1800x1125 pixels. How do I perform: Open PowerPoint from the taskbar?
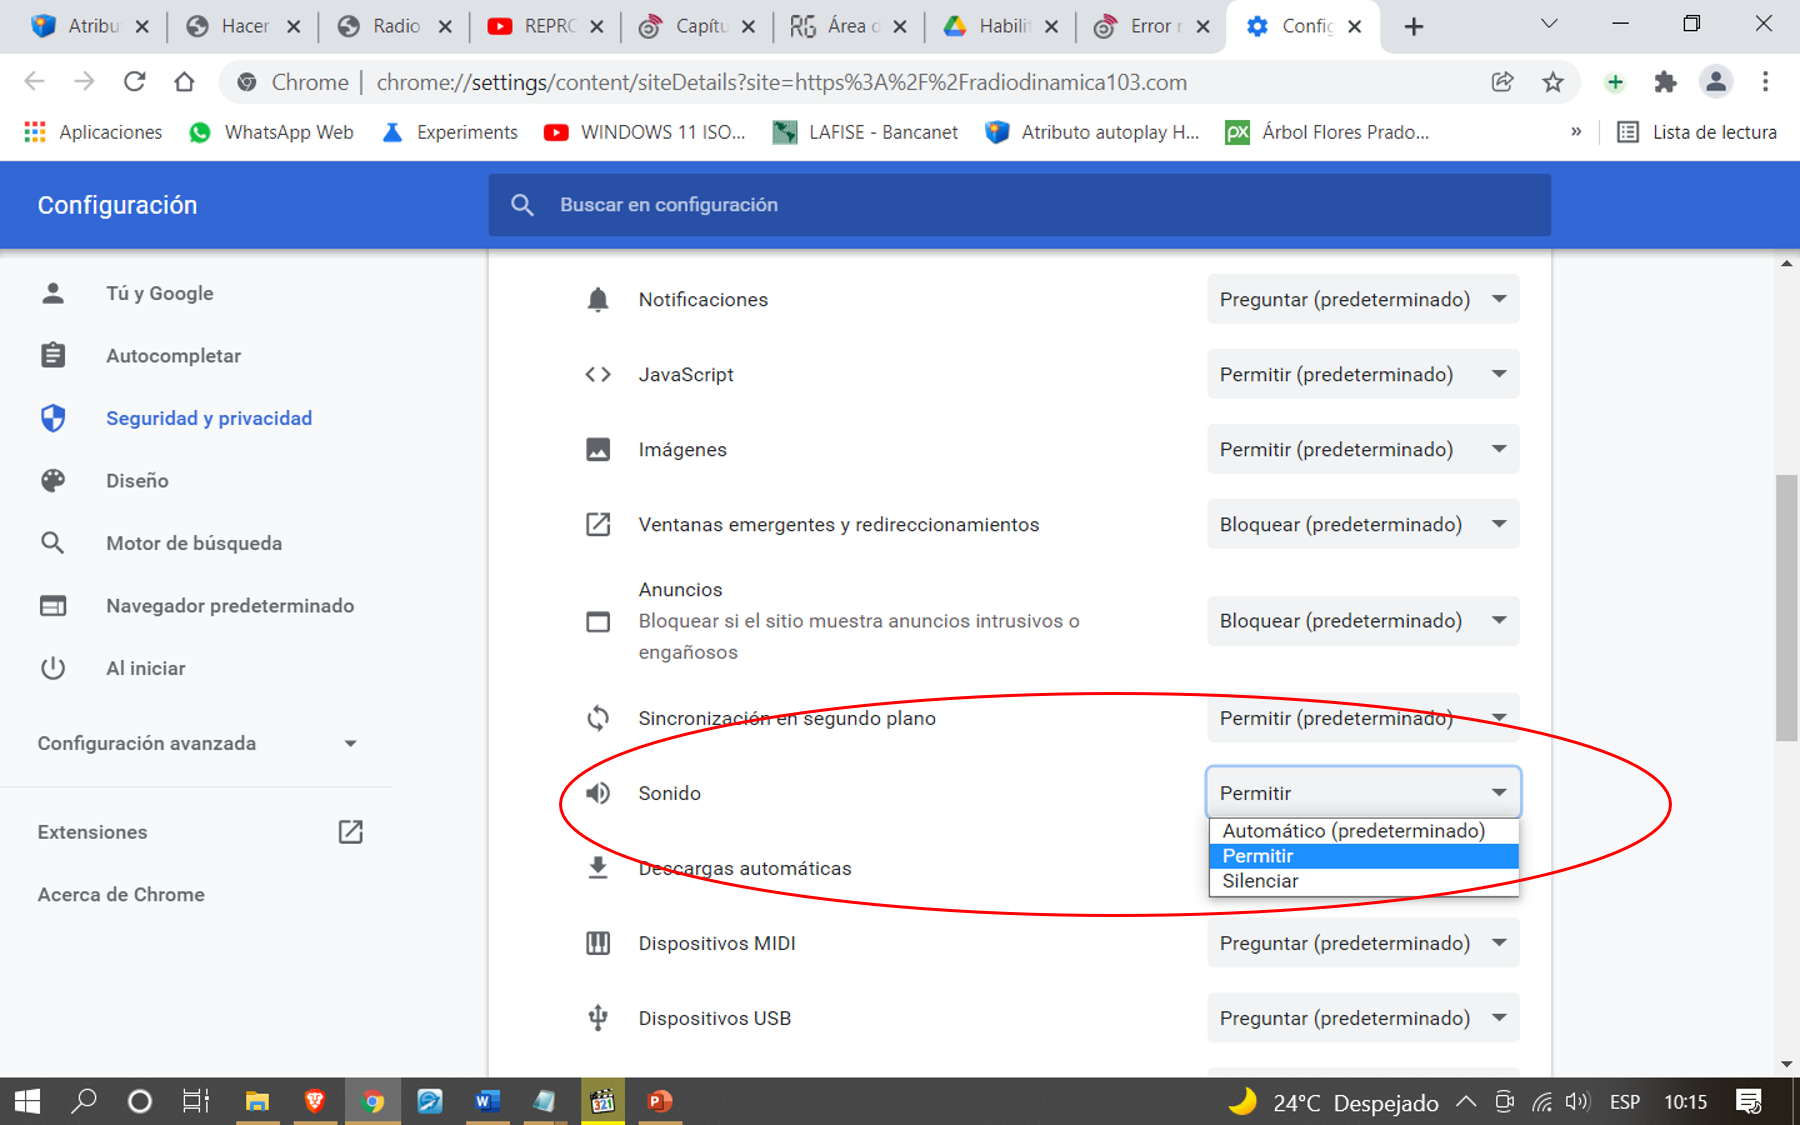tap(659, 1101)
